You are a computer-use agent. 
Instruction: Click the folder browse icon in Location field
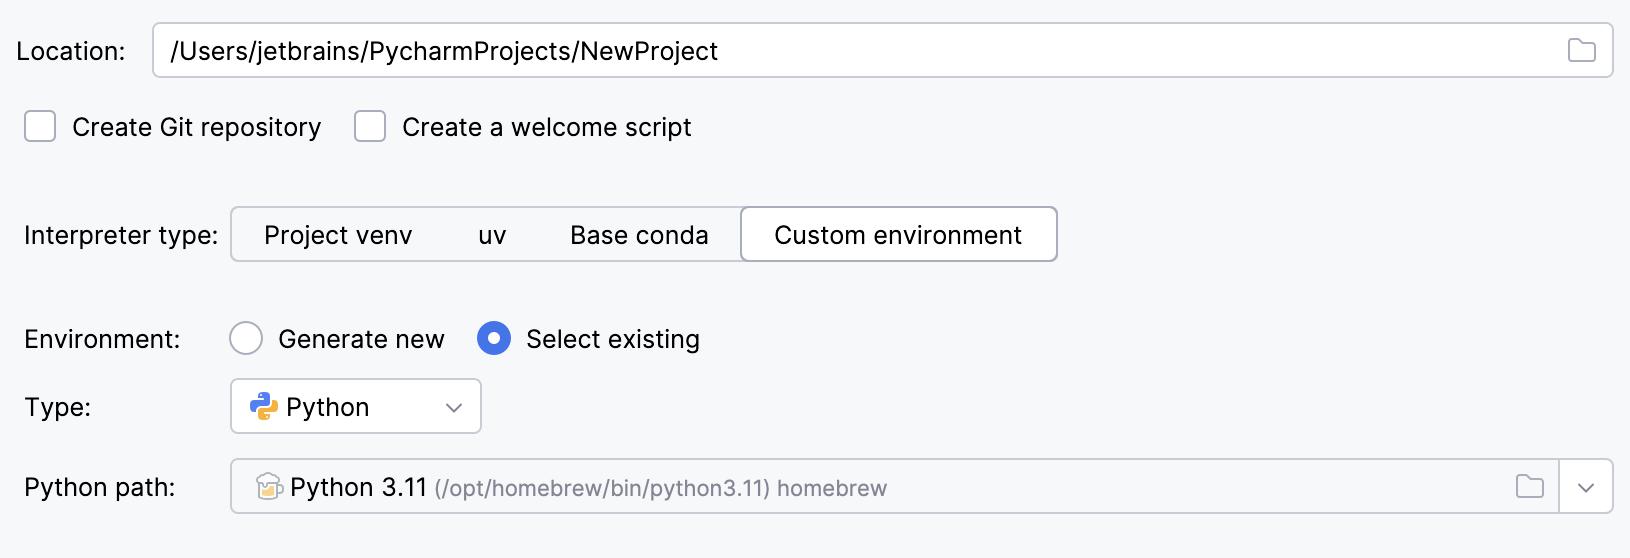[x=1581, y=50]
